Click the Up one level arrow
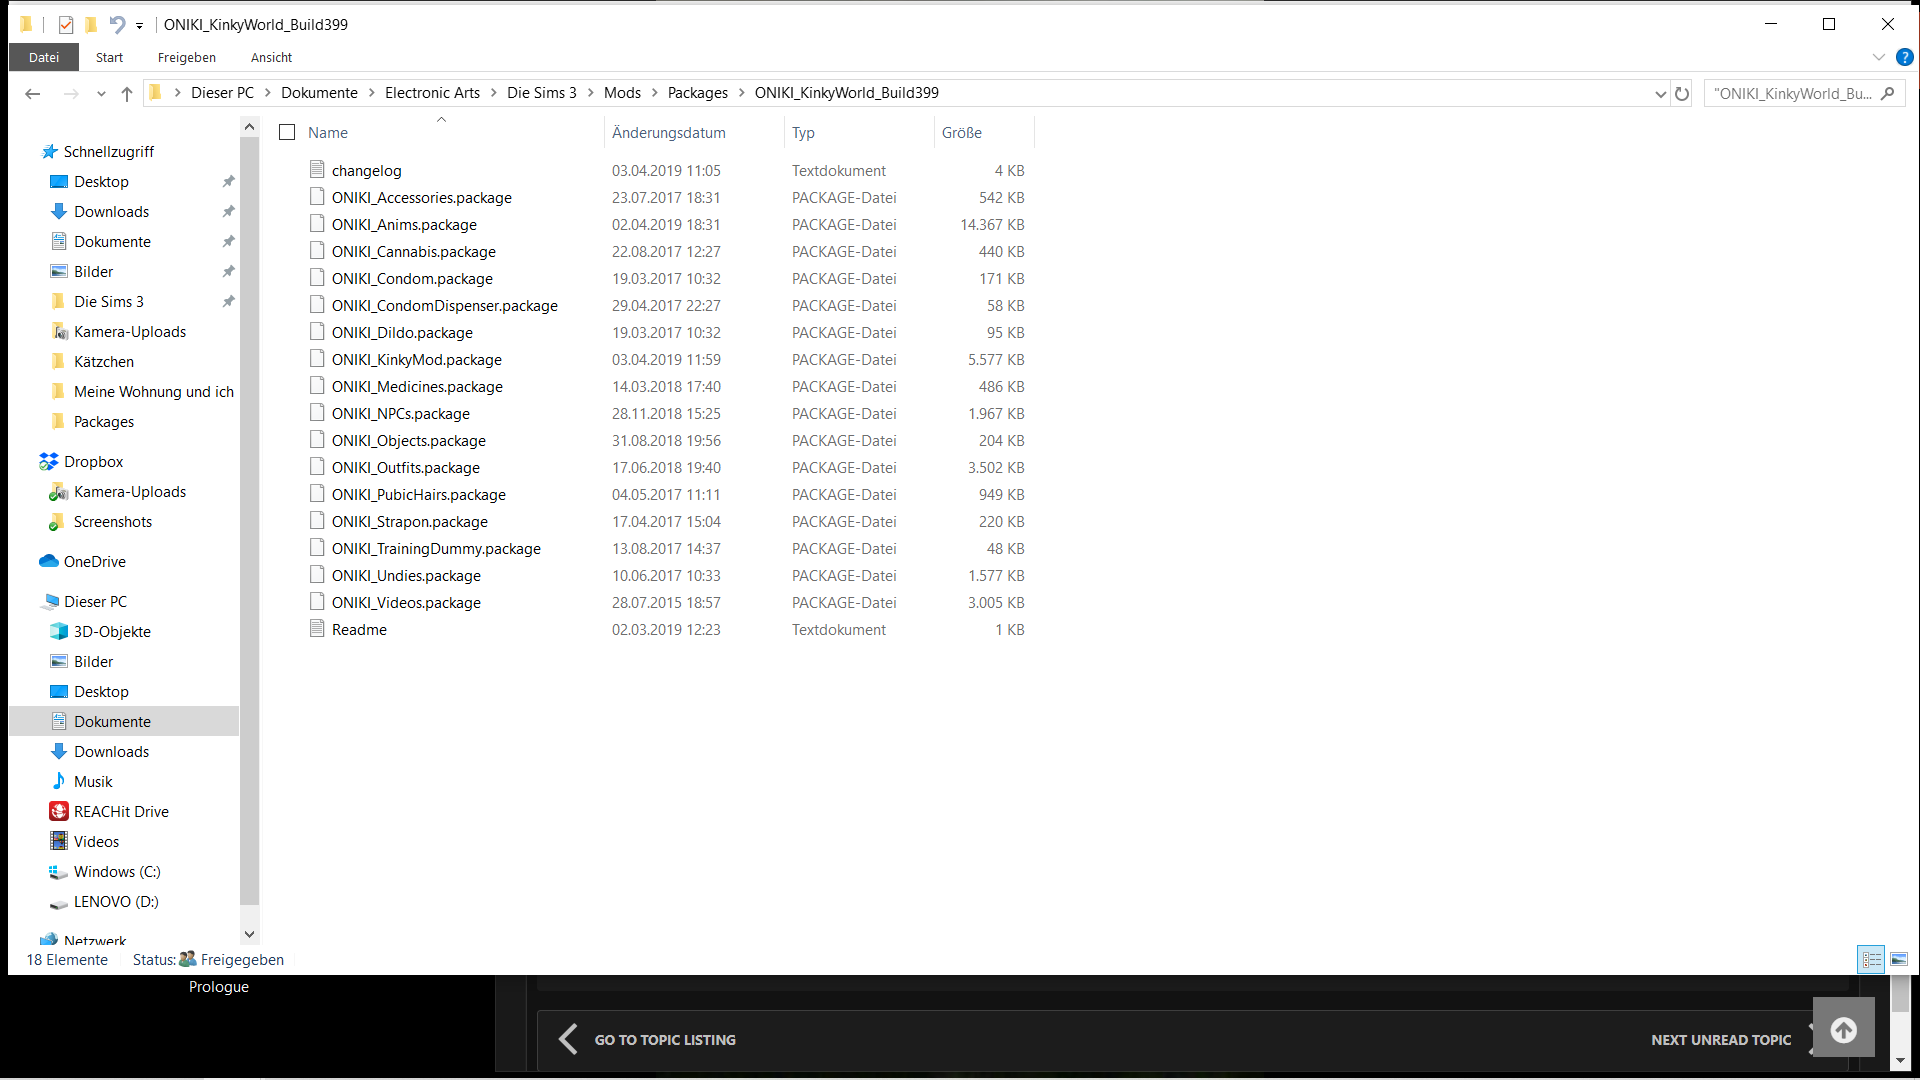 [127, 93]
